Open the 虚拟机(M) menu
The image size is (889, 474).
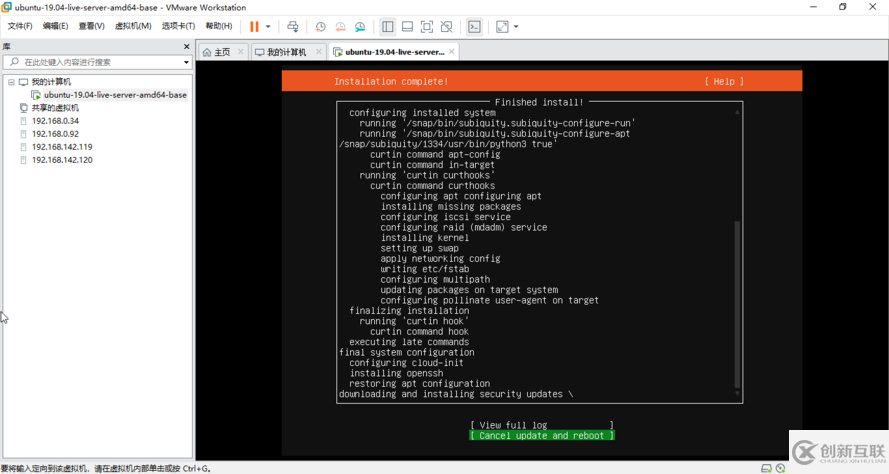[133, 26]
